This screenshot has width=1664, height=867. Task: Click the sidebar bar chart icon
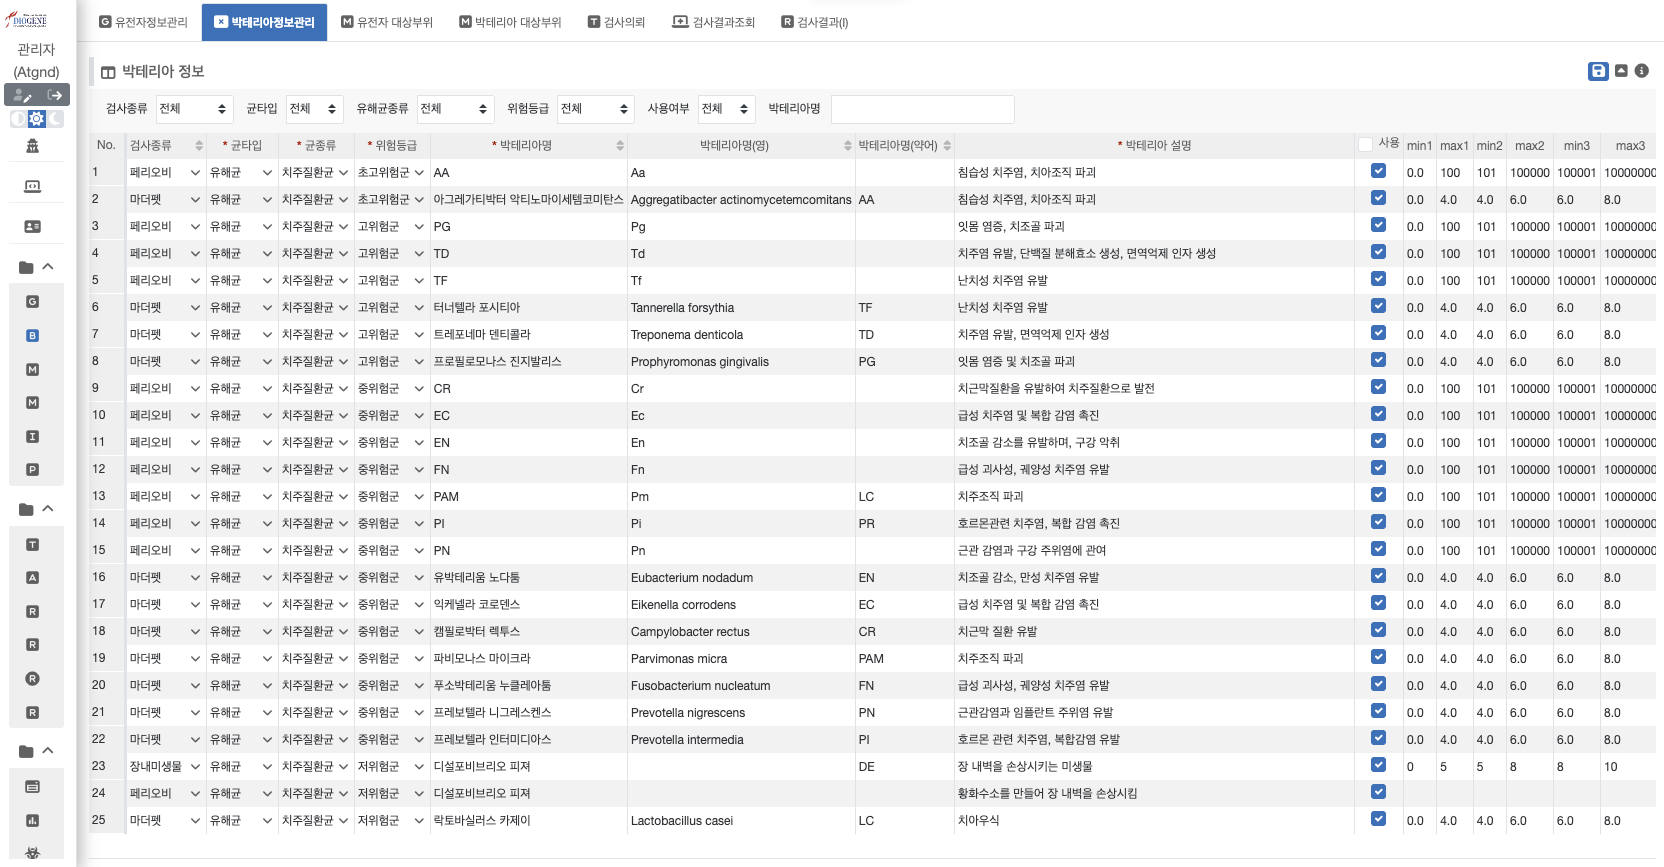pyautogui.click(x=32, y=820)
